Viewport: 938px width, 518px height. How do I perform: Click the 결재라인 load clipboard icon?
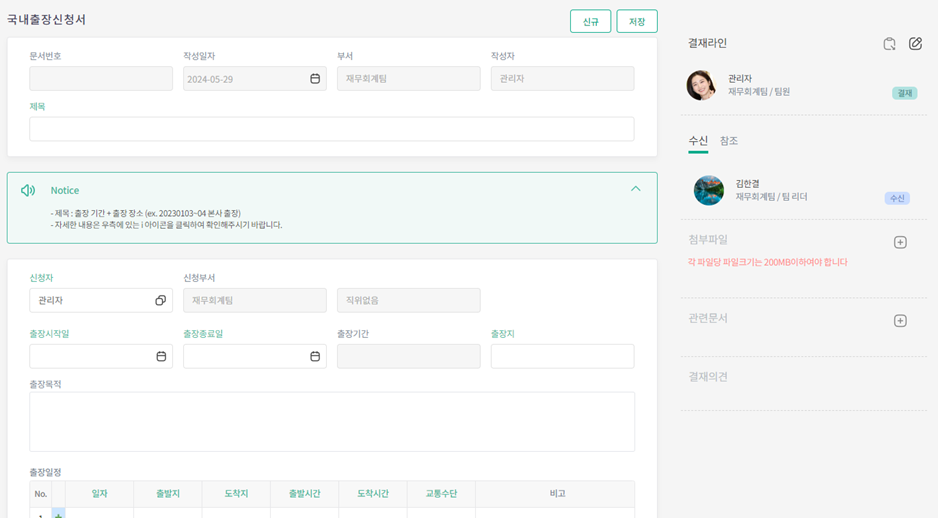pyautogui.click(x=889, y=44)
